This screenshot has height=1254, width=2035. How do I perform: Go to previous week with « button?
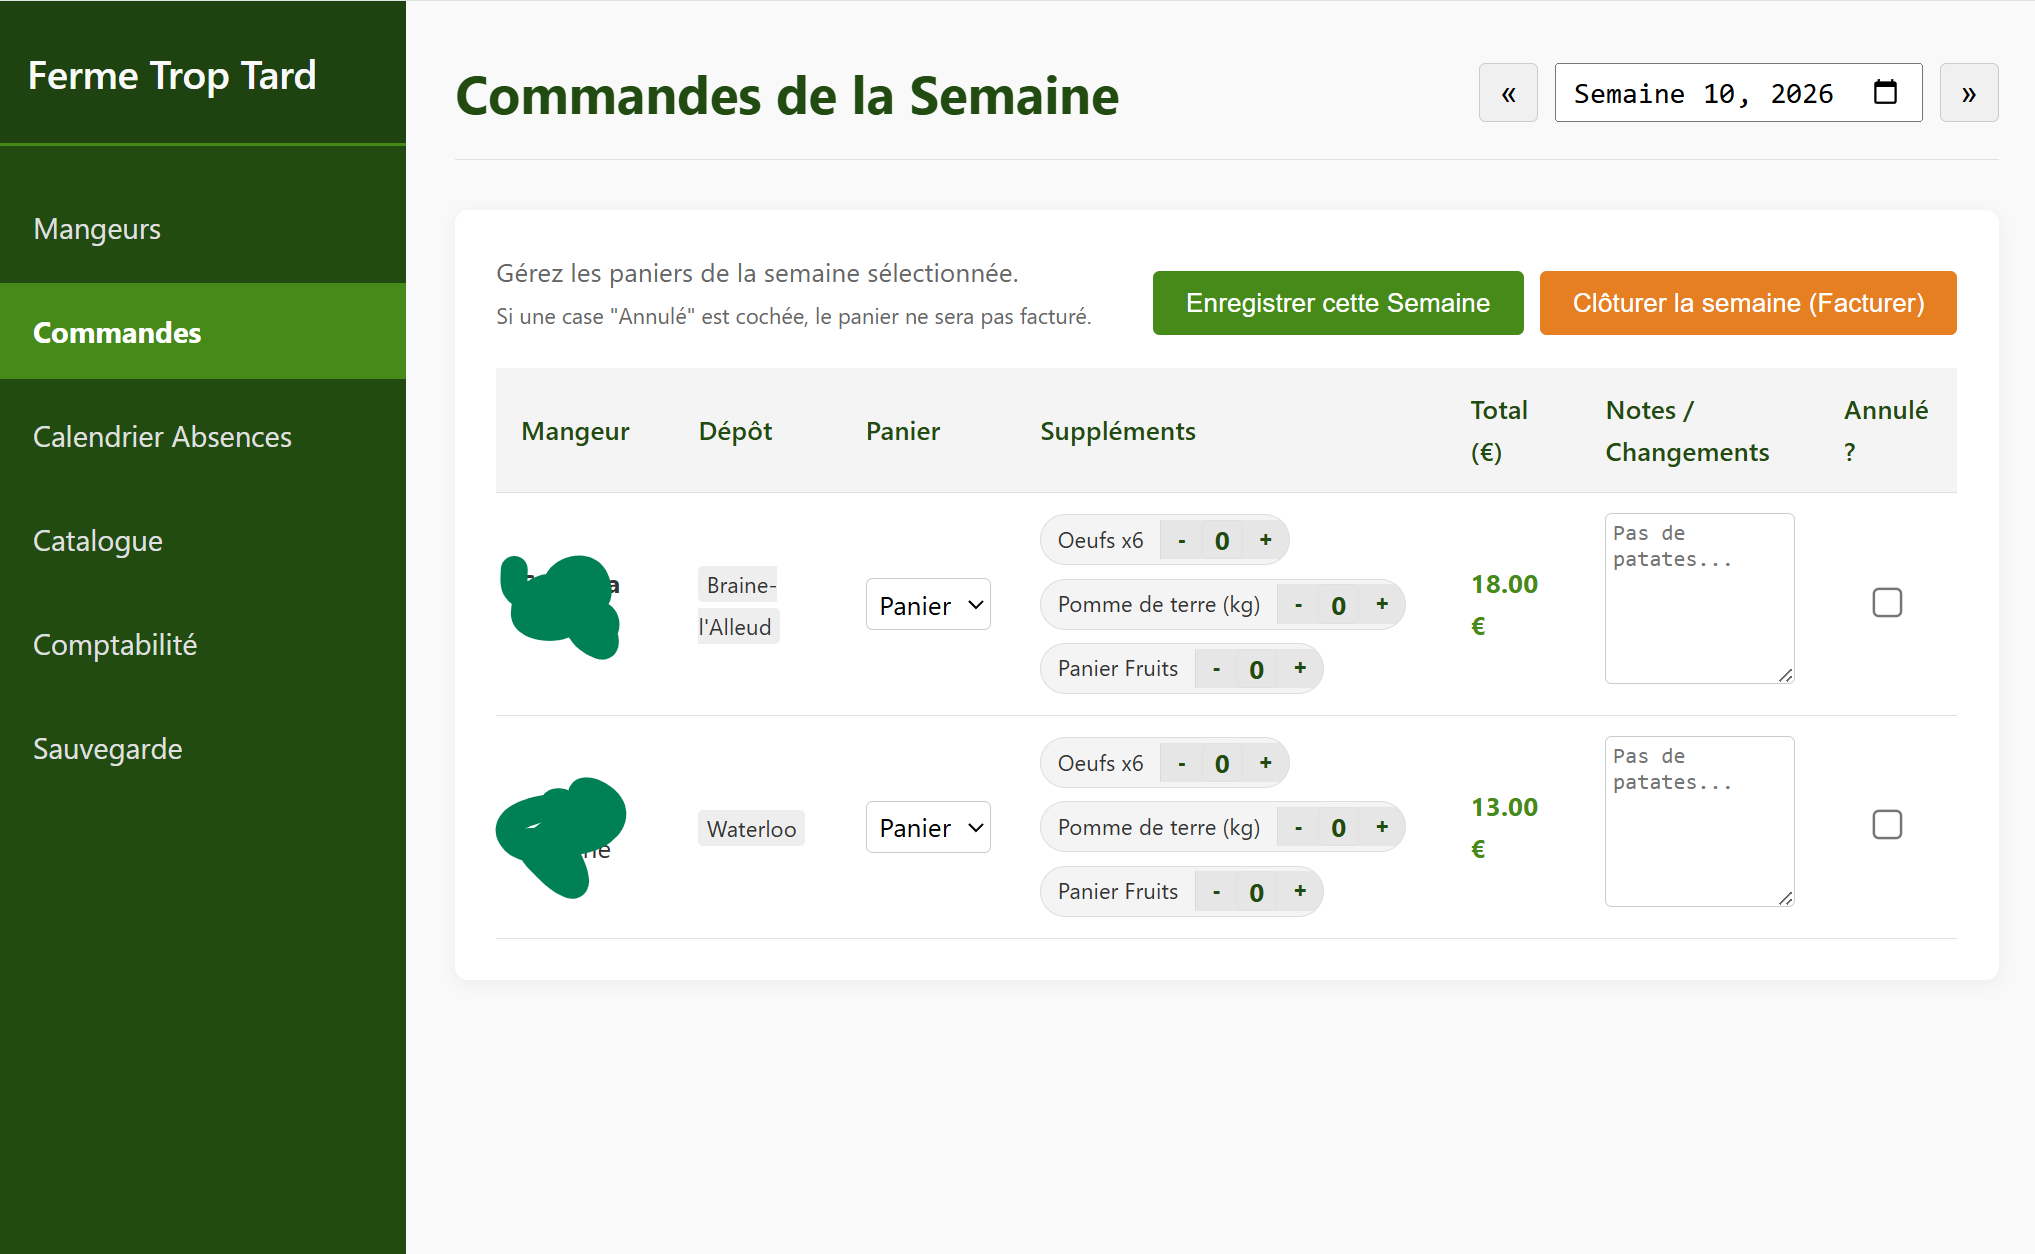(x=1508, y=93)
